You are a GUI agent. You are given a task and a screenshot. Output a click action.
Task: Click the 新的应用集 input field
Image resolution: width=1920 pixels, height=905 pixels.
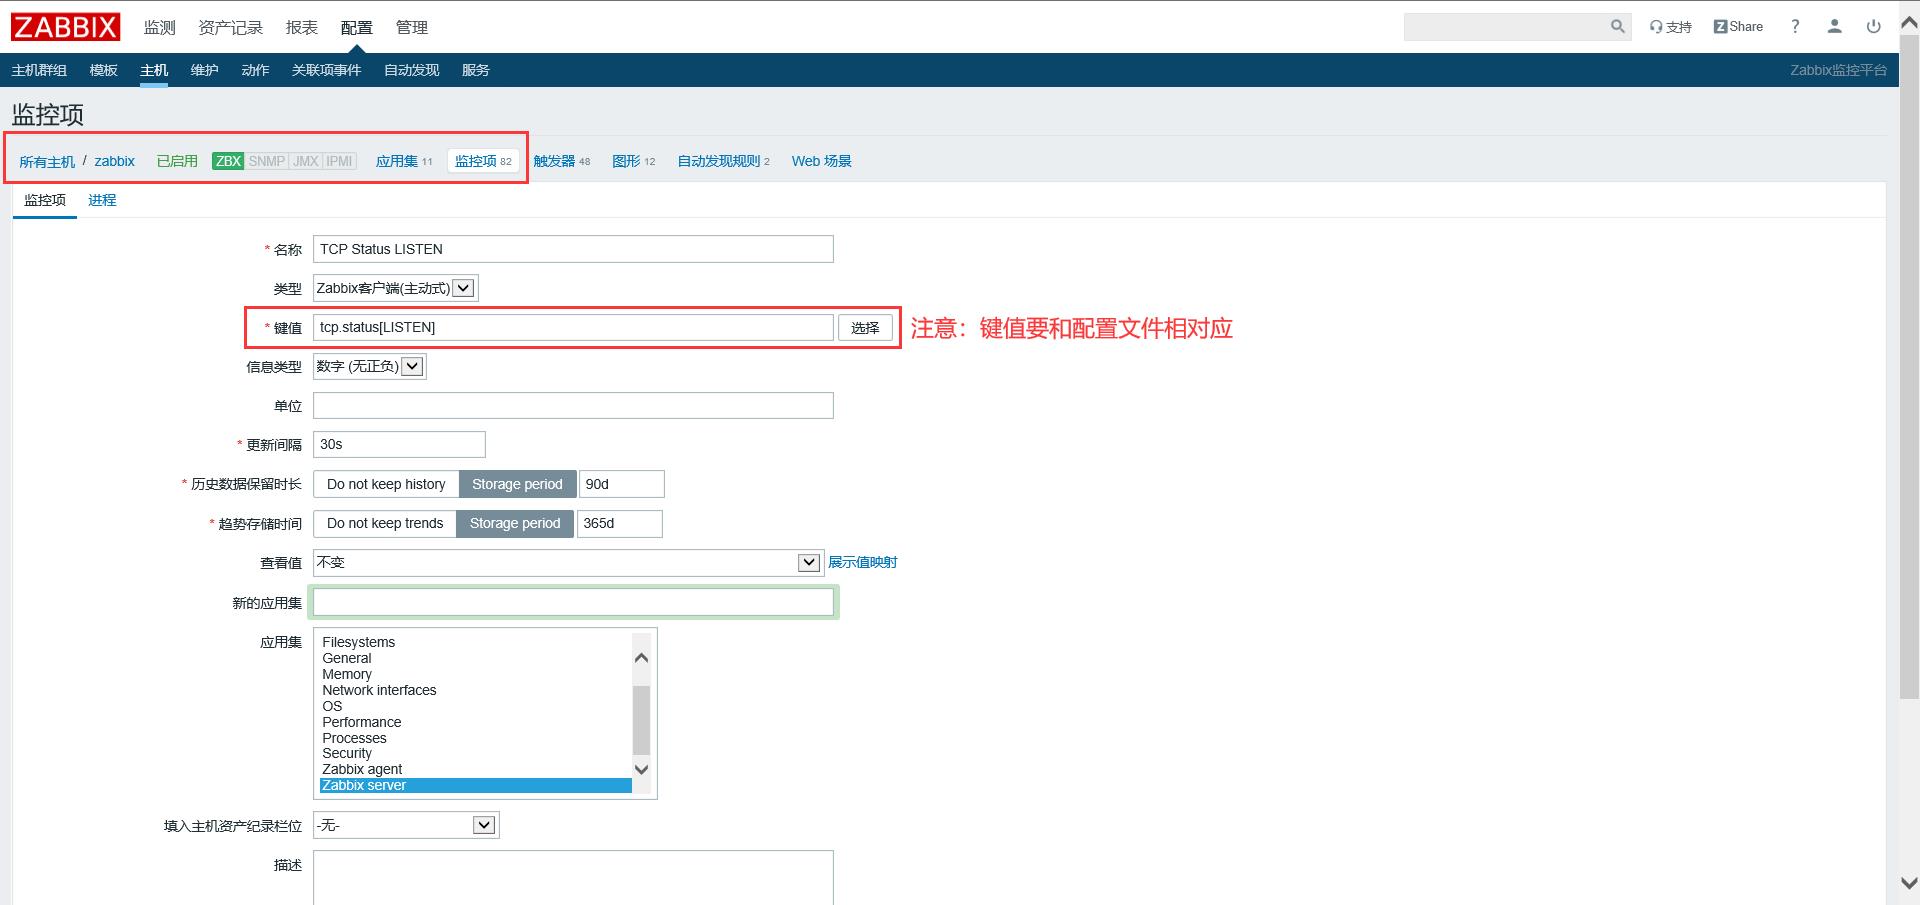coord(573,602)
